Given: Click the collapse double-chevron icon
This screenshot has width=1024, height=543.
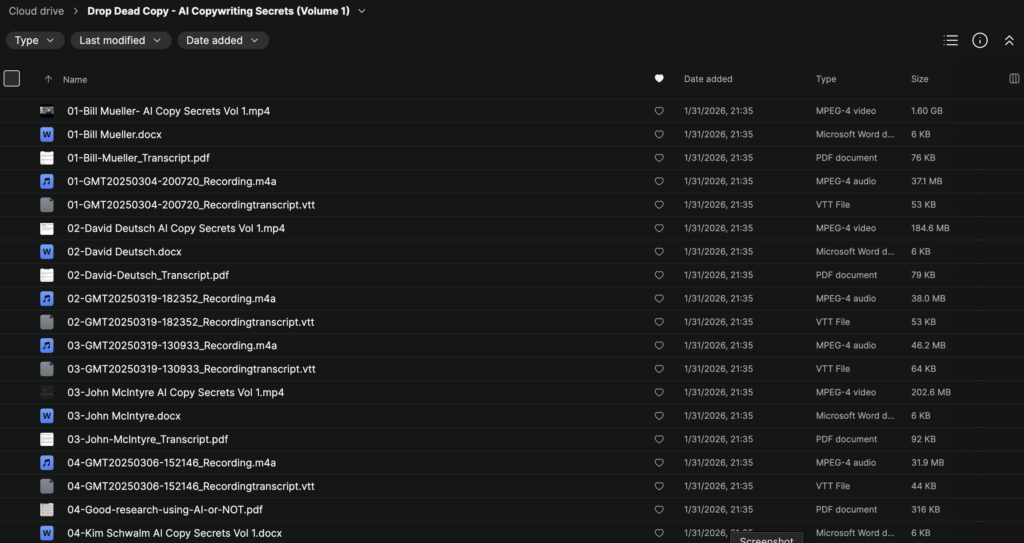Looking at the screenshot, I should [1009, 40].
